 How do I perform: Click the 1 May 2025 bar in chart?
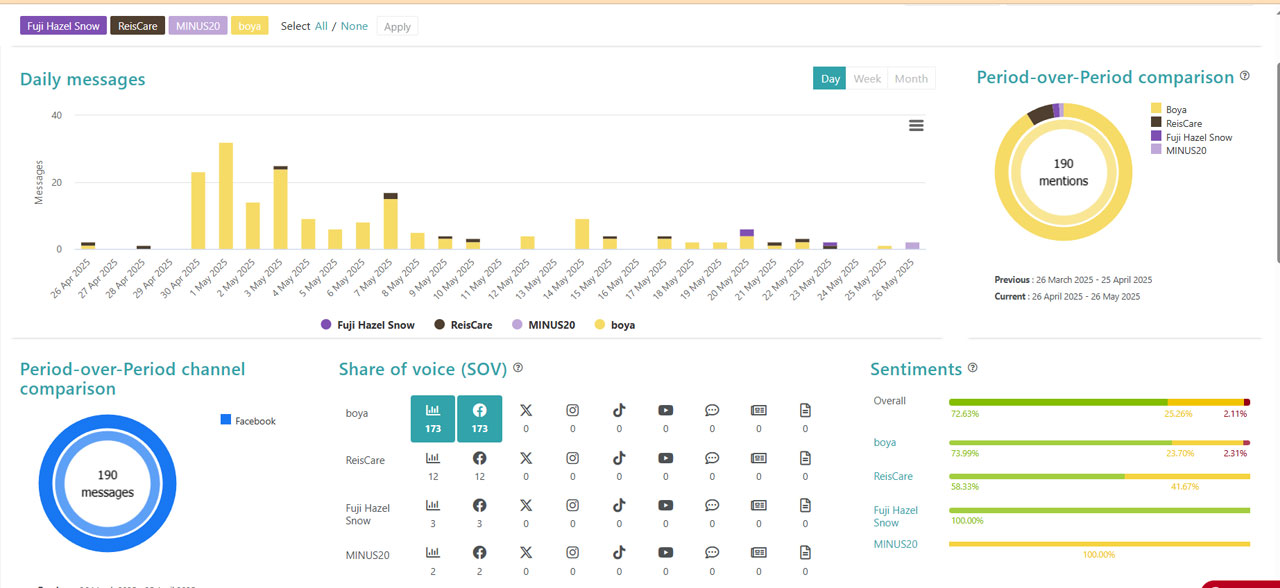pos(226,195)
